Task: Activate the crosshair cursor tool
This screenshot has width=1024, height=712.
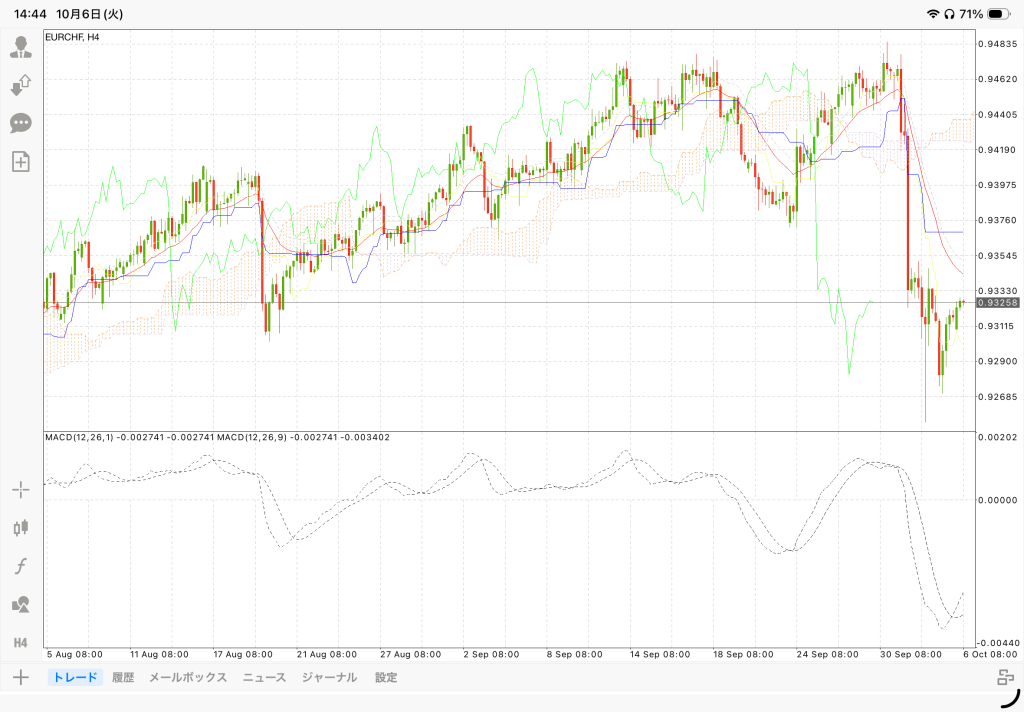Action: click(x=21, y=489)
